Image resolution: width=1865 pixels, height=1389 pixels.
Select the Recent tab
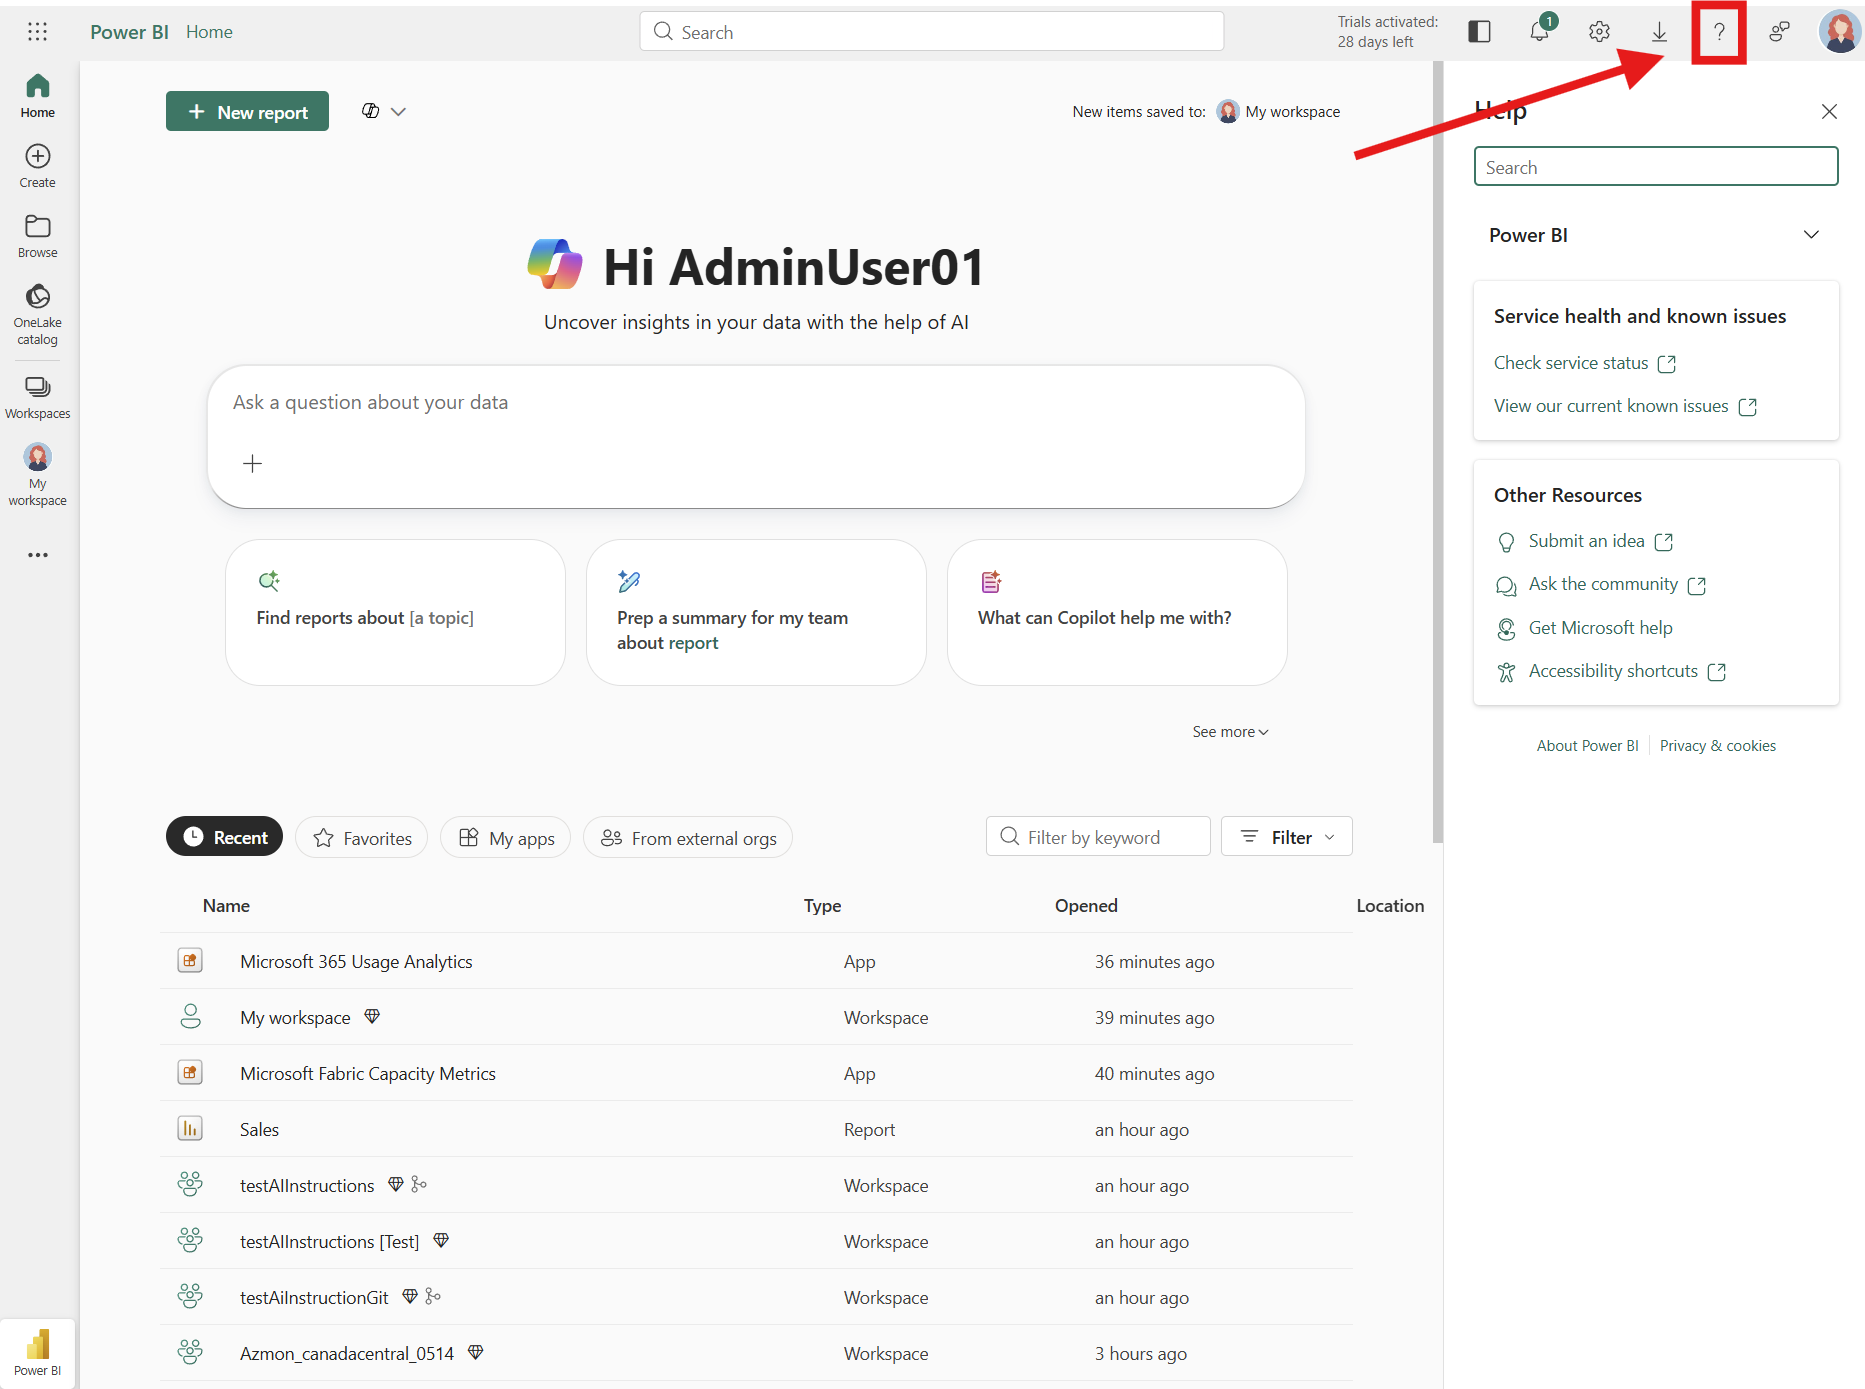[x=224, y=837]
